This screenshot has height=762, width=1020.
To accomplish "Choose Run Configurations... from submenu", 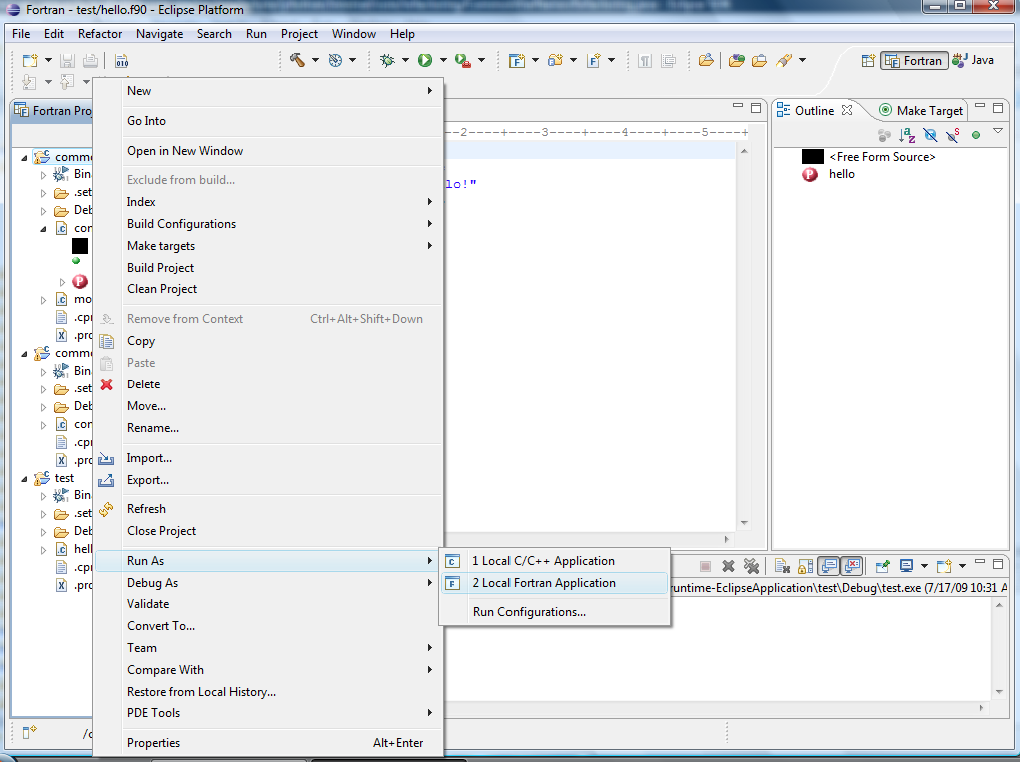I will tap(555, 612).
